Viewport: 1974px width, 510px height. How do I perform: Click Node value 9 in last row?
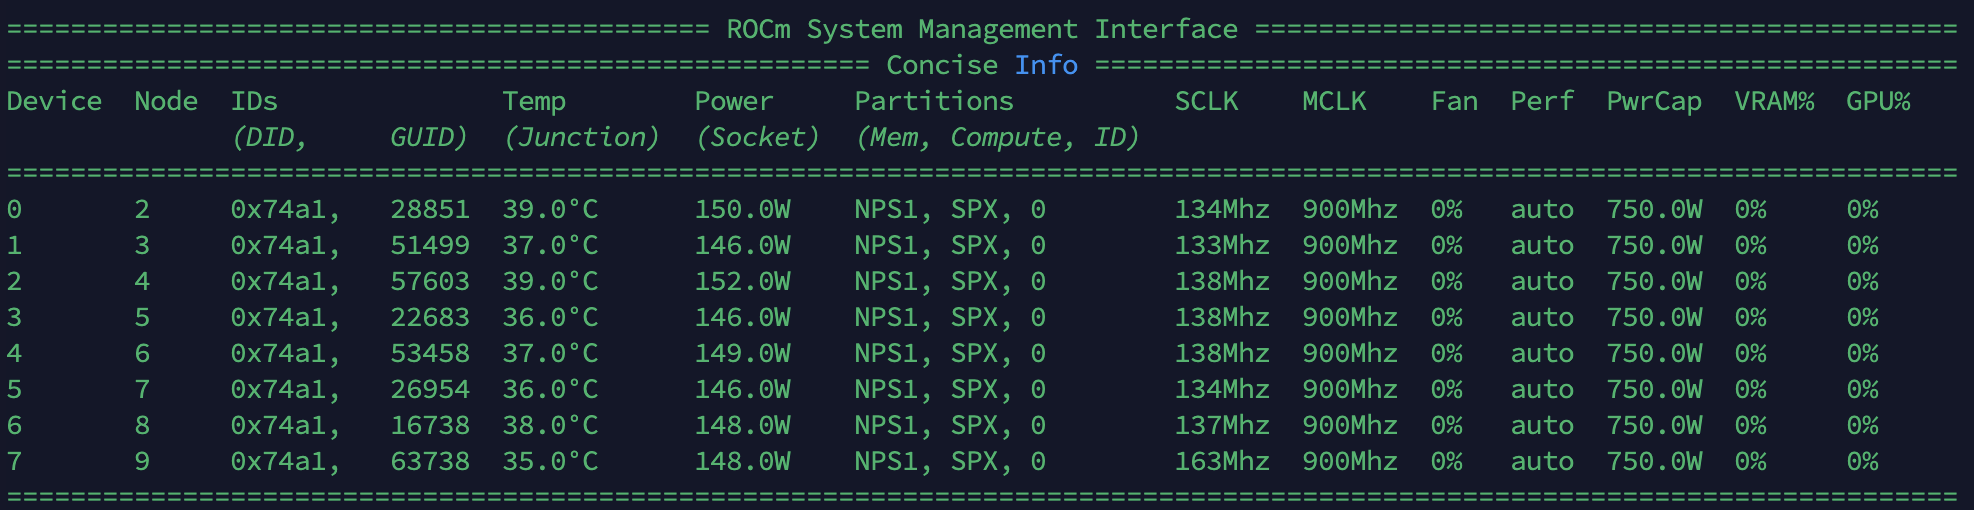[x=142, y=461]
